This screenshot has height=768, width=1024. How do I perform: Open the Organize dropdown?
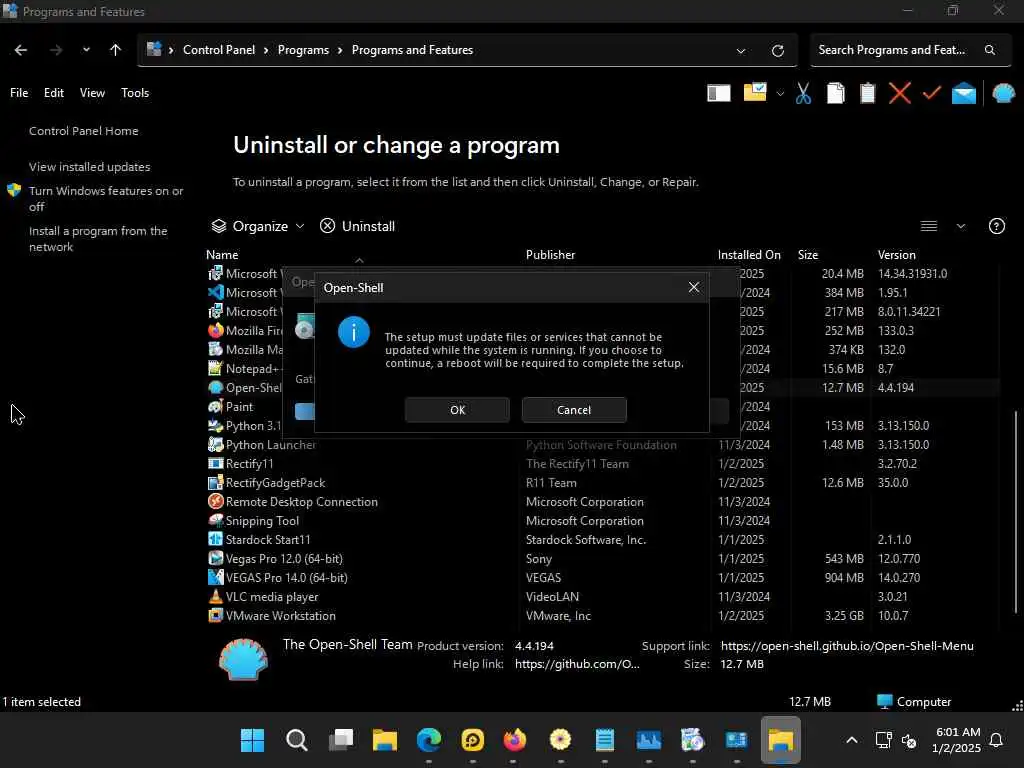259,226
